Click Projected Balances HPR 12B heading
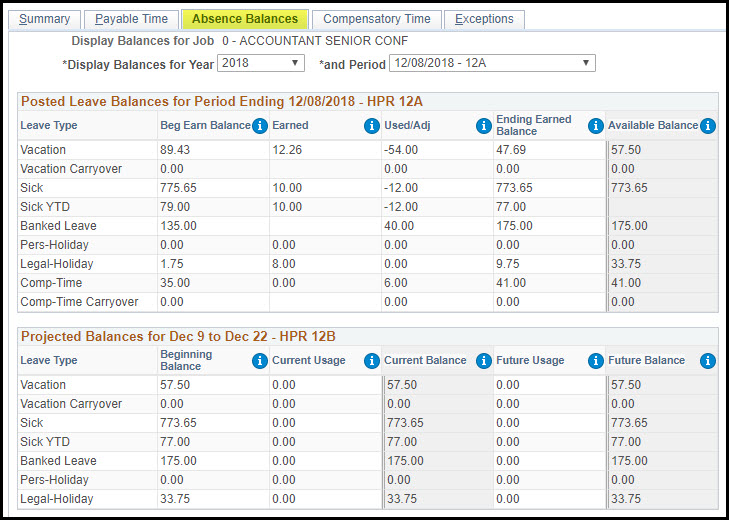The height and width of the screenshot is (520, 729). point(178,337)
